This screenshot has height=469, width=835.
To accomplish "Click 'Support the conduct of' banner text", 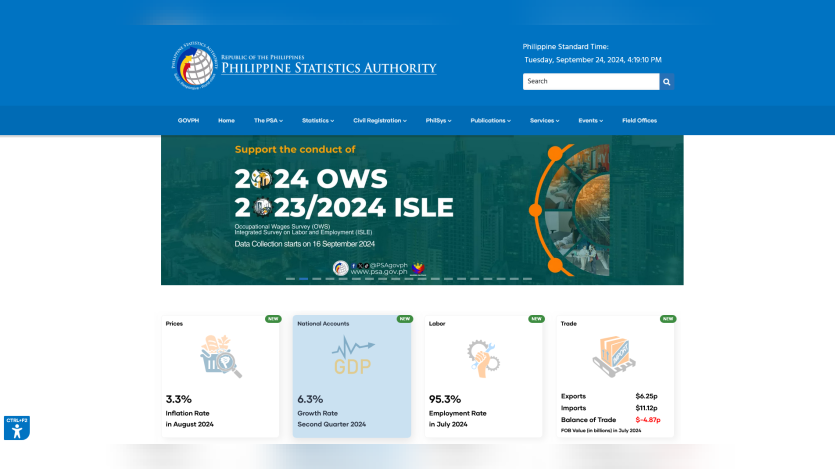I will coord(295,150).
